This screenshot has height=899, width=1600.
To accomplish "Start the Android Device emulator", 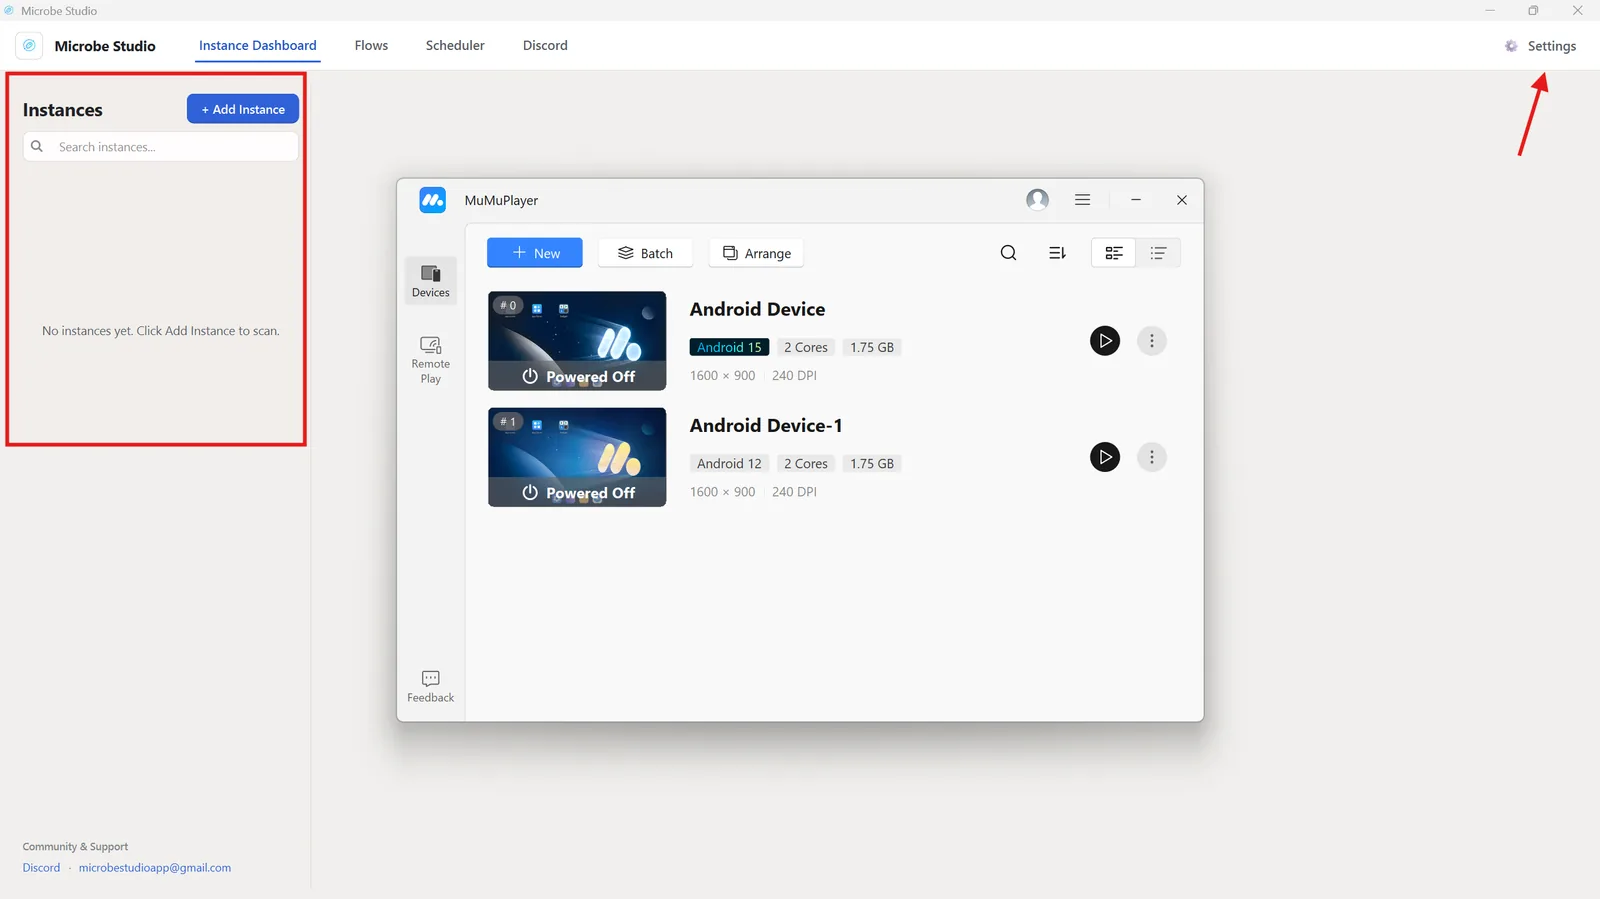I will [x=1105, y=341].
